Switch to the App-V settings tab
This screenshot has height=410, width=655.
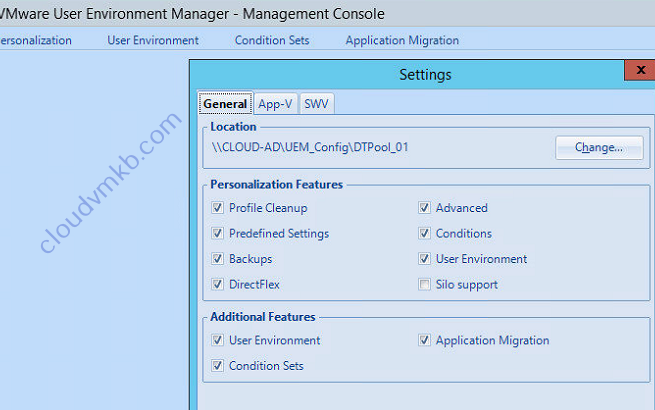tap(275, 104)
